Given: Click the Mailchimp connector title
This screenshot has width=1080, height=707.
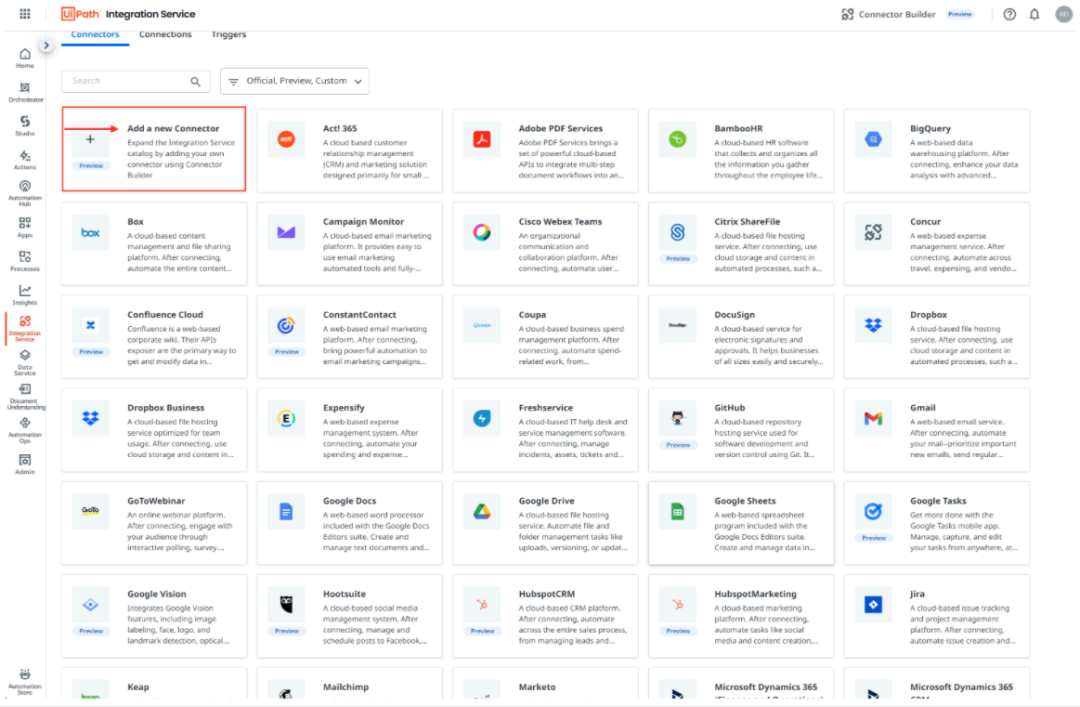Looking at the screenshot, I should pyautogui.click(x=346, y=687).
